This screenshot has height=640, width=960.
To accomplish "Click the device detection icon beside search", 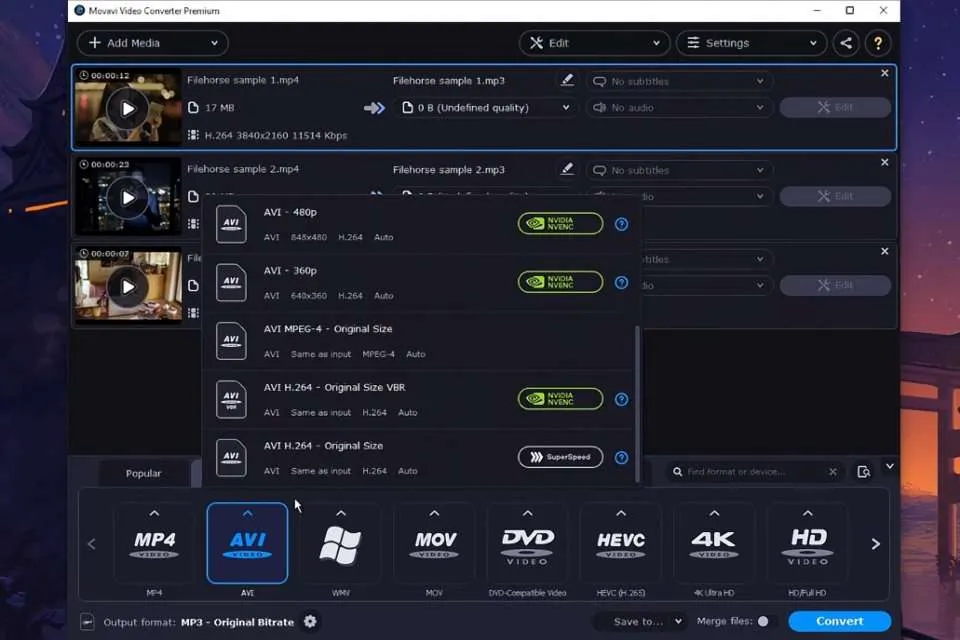I will tap(864, 472).
